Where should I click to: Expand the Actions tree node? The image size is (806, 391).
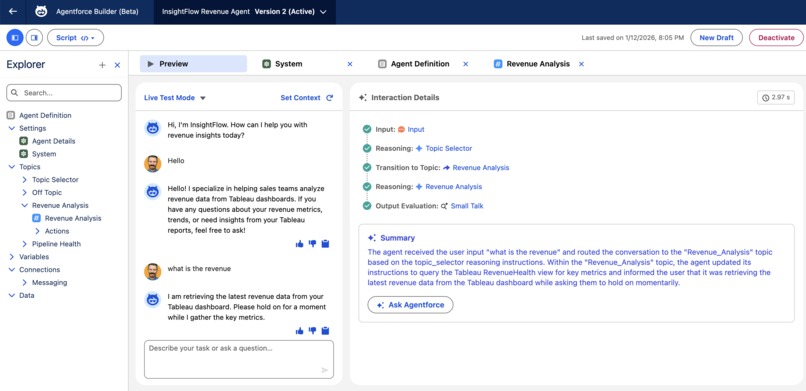[x=37, y=231]
